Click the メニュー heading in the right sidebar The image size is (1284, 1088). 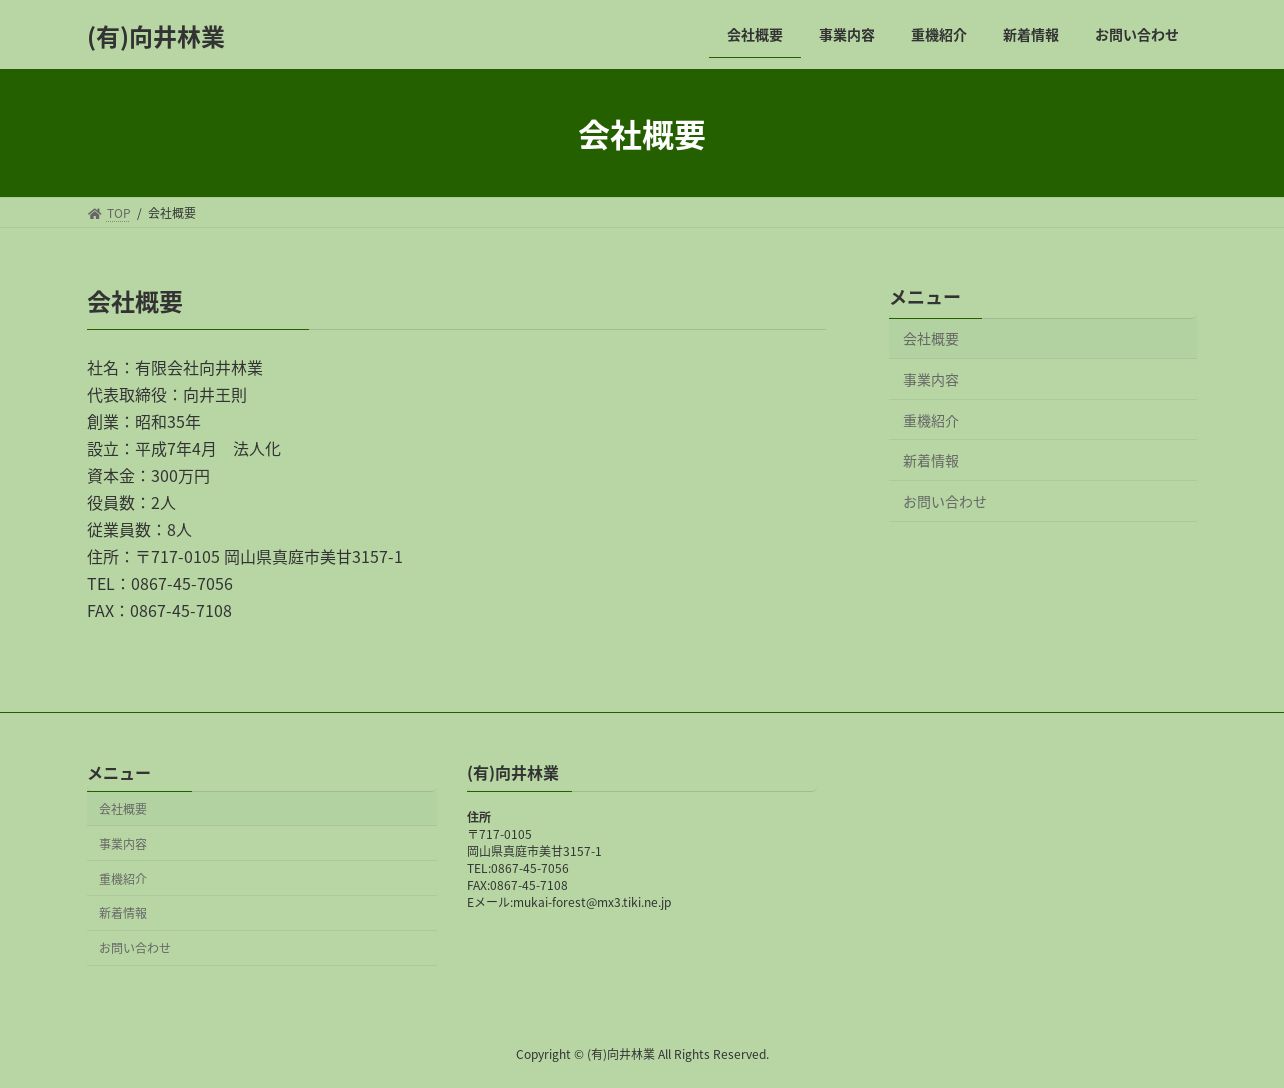coord(925,297)
